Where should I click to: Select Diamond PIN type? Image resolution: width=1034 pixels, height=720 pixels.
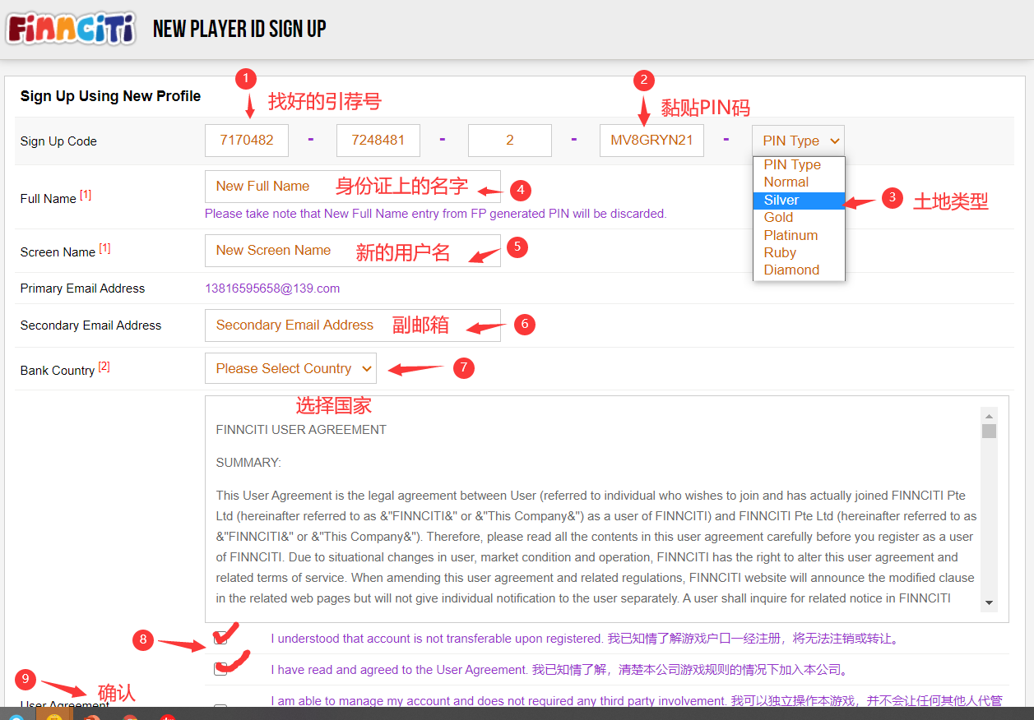coord(799,270)
